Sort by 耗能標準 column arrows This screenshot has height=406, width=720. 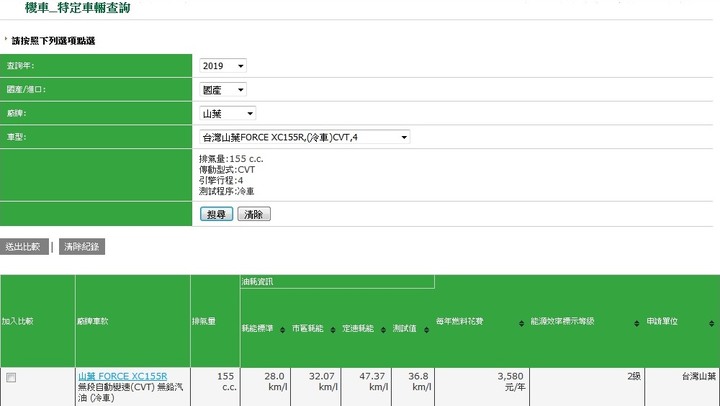[x=282, y=330]
